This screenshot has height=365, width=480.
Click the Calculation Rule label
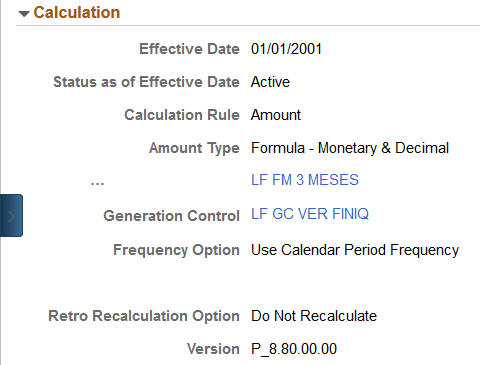(x=182, y=115)
